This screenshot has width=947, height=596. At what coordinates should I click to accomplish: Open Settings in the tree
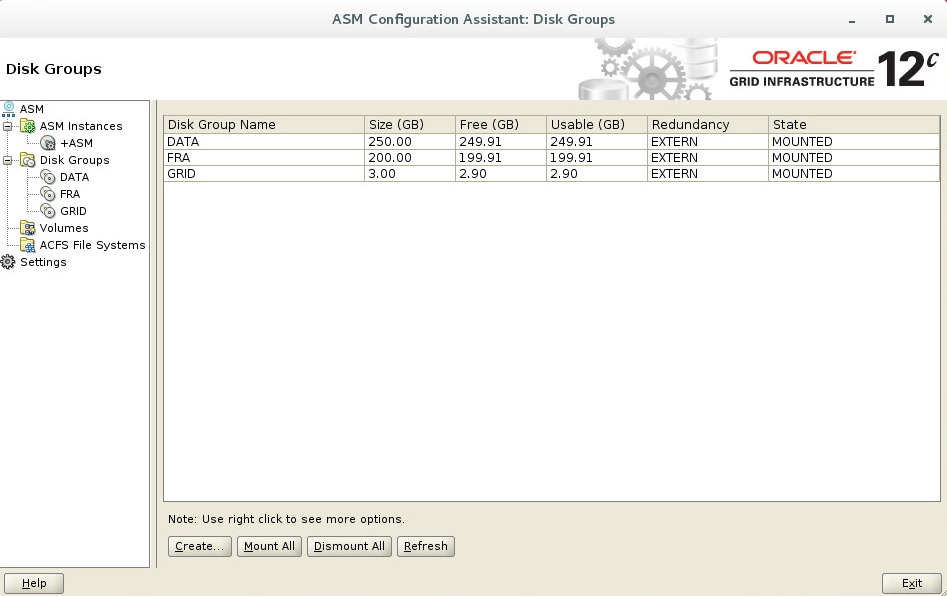pyautogui.click(x=43, y=262)
